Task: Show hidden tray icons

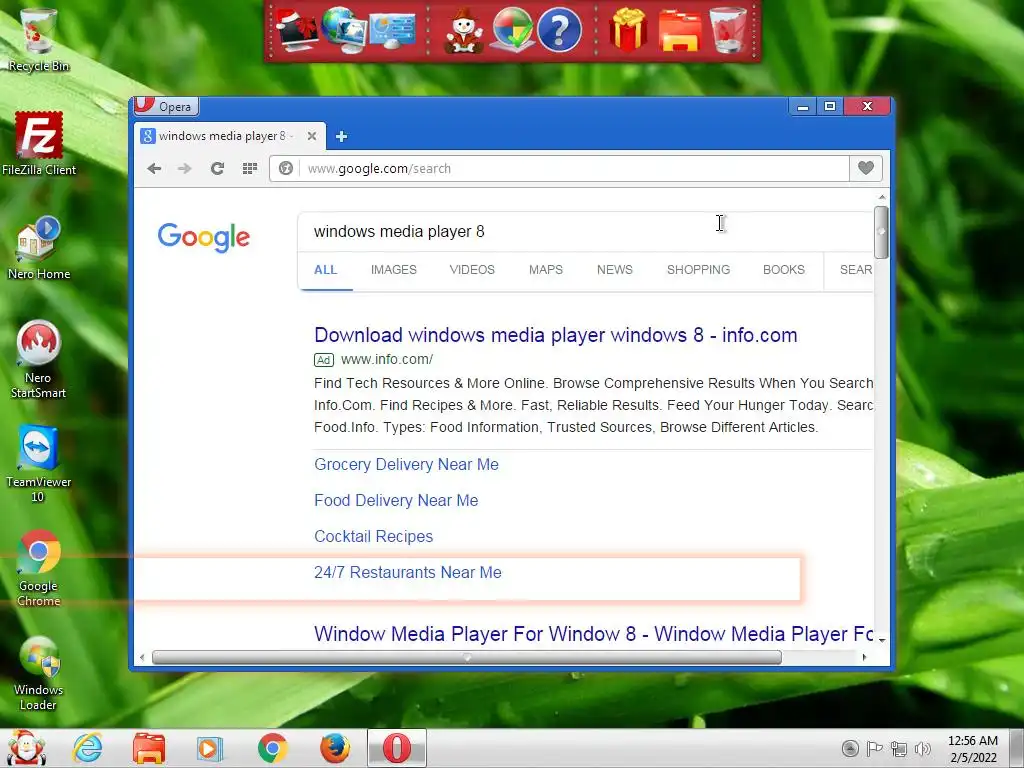Action: tap(850, 748)
